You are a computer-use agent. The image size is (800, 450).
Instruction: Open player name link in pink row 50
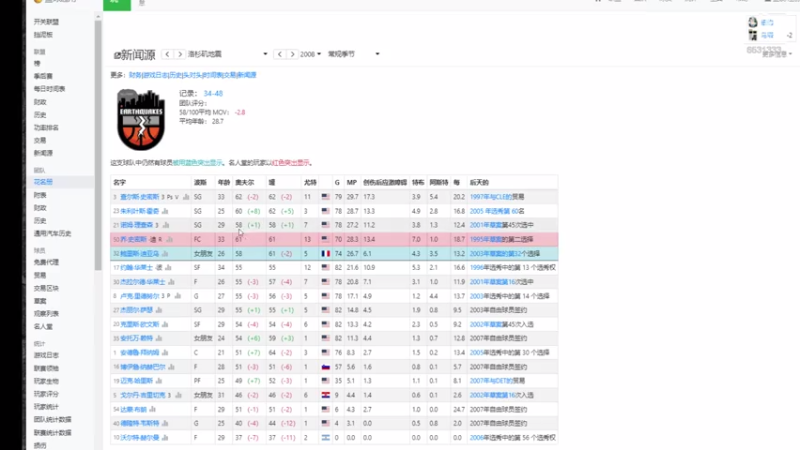(134, 239)
